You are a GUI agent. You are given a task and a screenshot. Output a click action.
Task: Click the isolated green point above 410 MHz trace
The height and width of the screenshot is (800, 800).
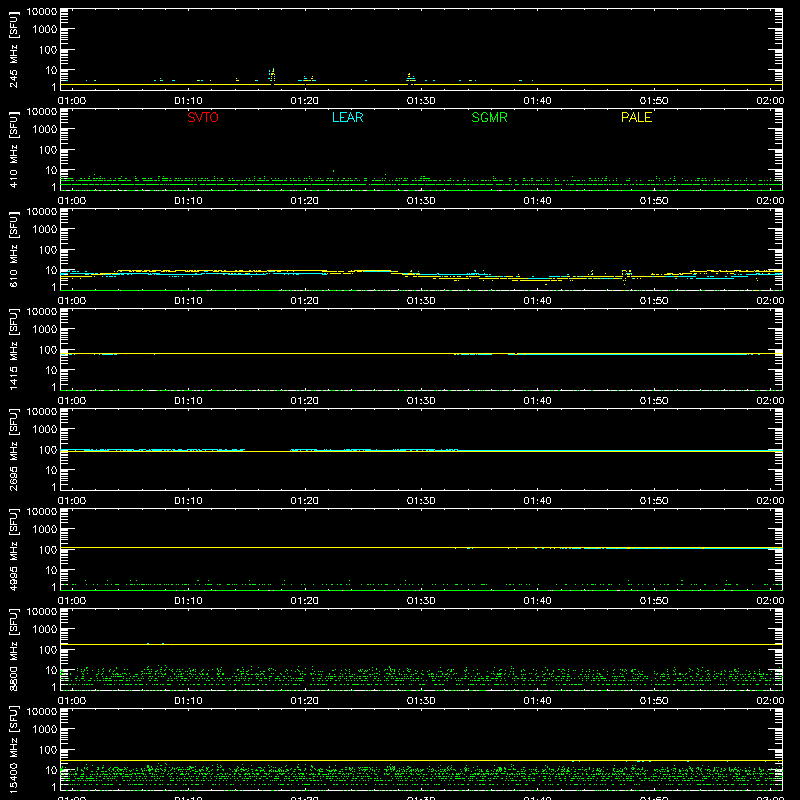pos(334,171)
